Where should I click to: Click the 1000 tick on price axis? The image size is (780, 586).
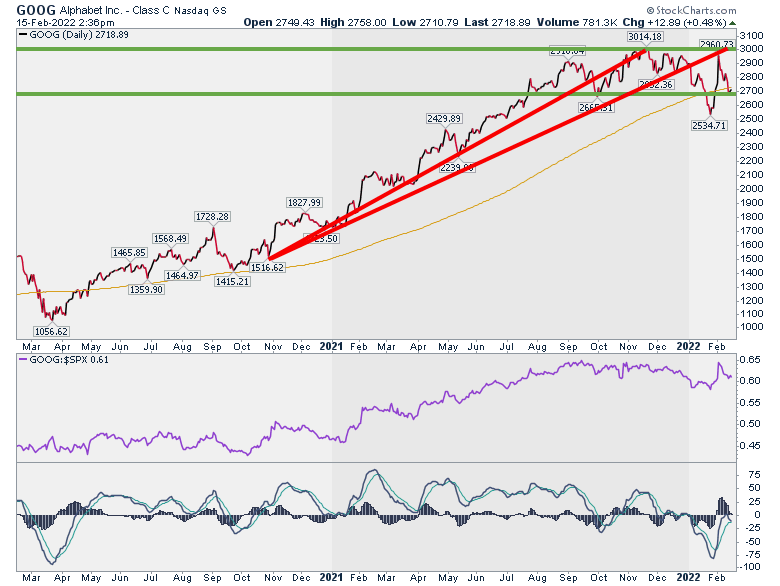(751, 327)
